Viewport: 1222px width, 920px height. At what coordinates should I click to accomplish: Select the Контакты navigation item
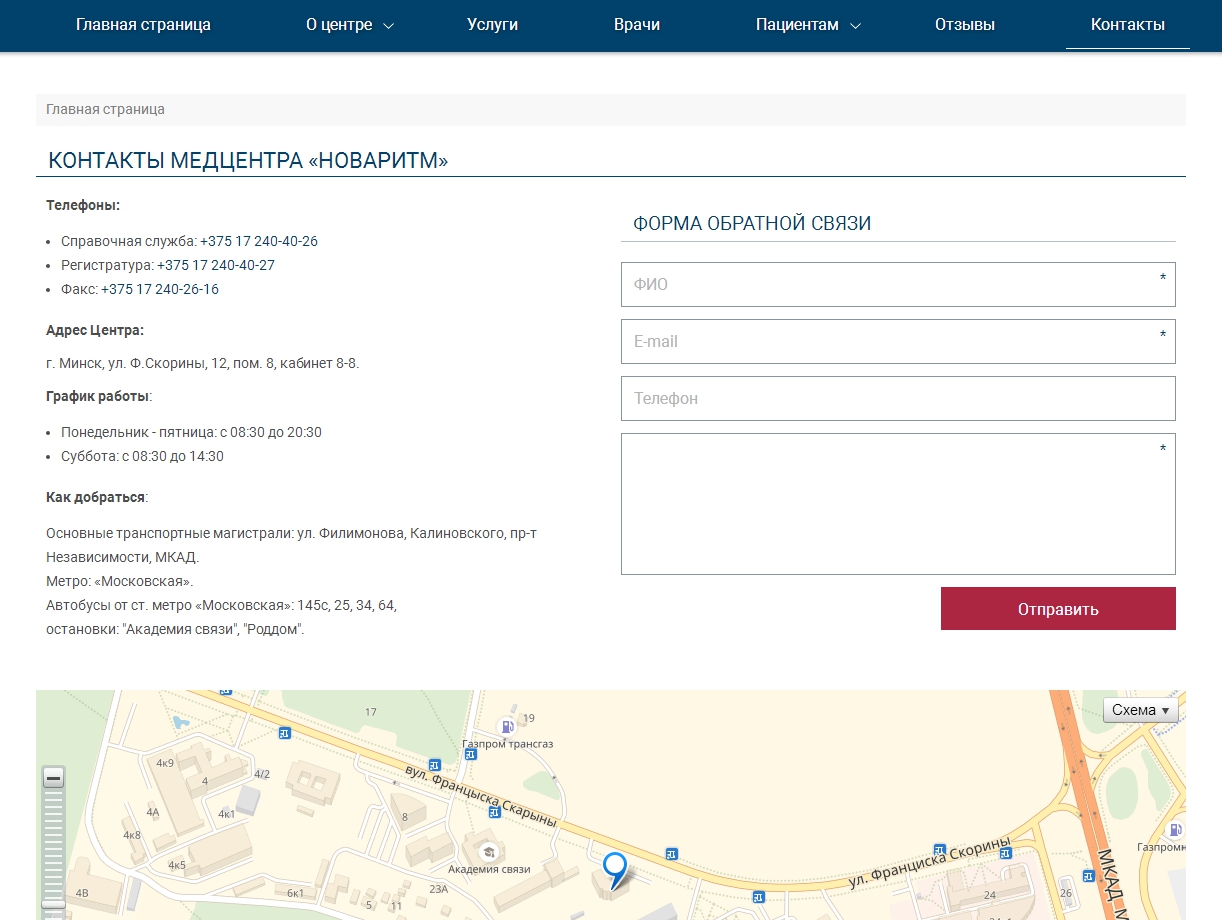click(1127, 25)
